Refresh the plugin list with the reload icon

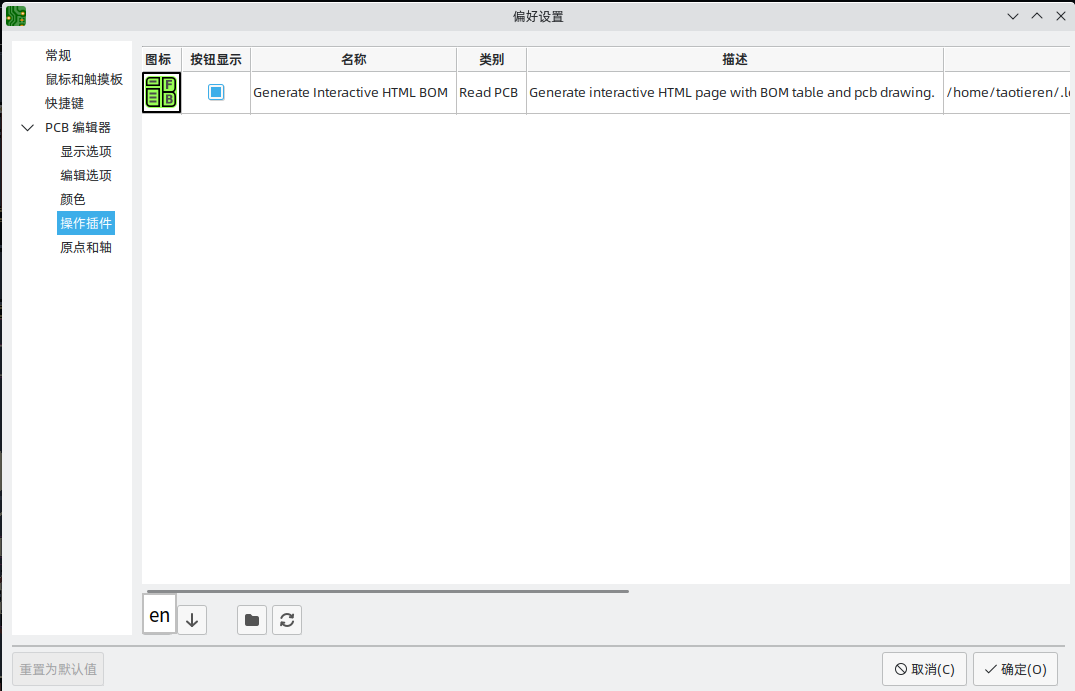287,619
